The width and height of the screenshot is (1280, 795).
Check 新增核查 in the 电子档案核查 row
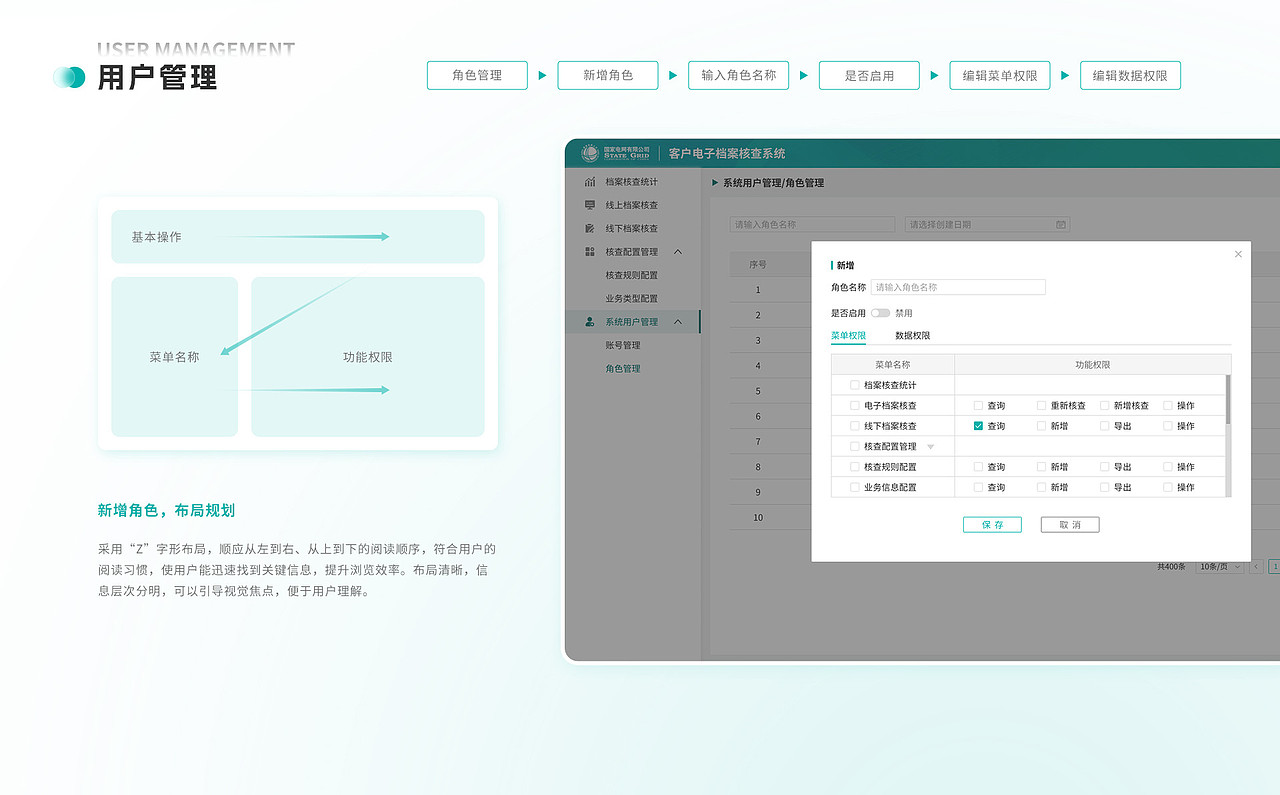click(1104, 406)
